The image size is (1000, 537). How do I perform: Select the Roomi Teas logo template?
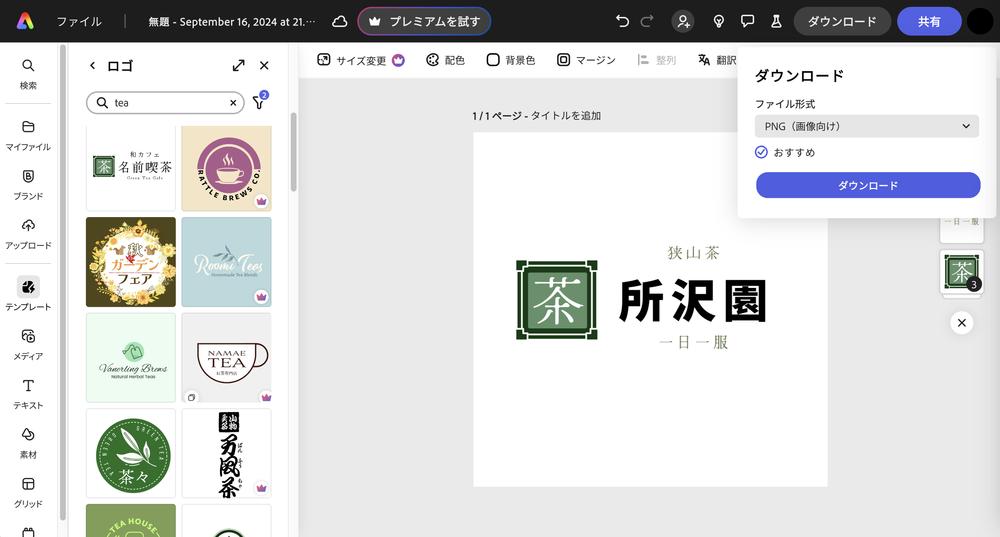(226, 262)
